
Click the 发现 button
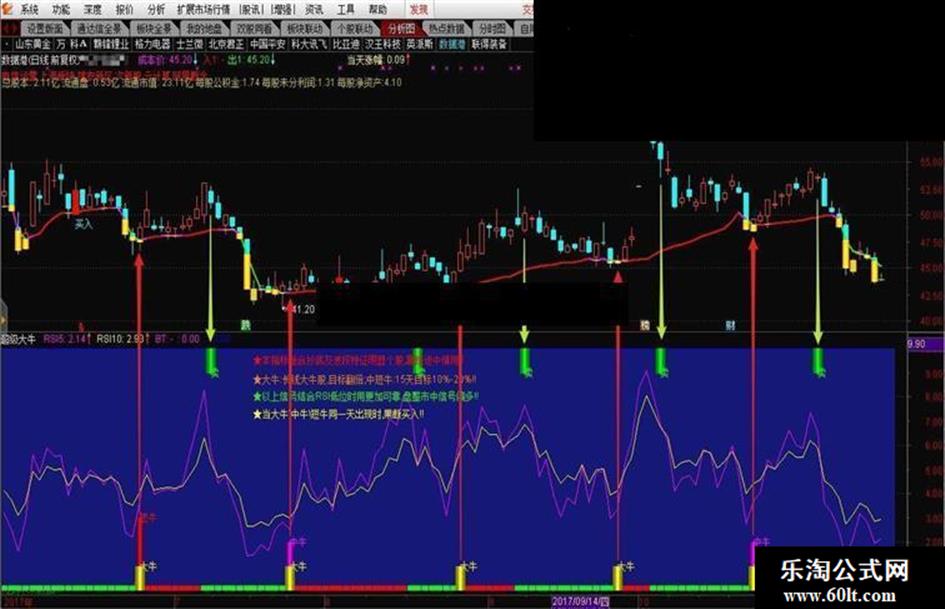click(419, 9)
